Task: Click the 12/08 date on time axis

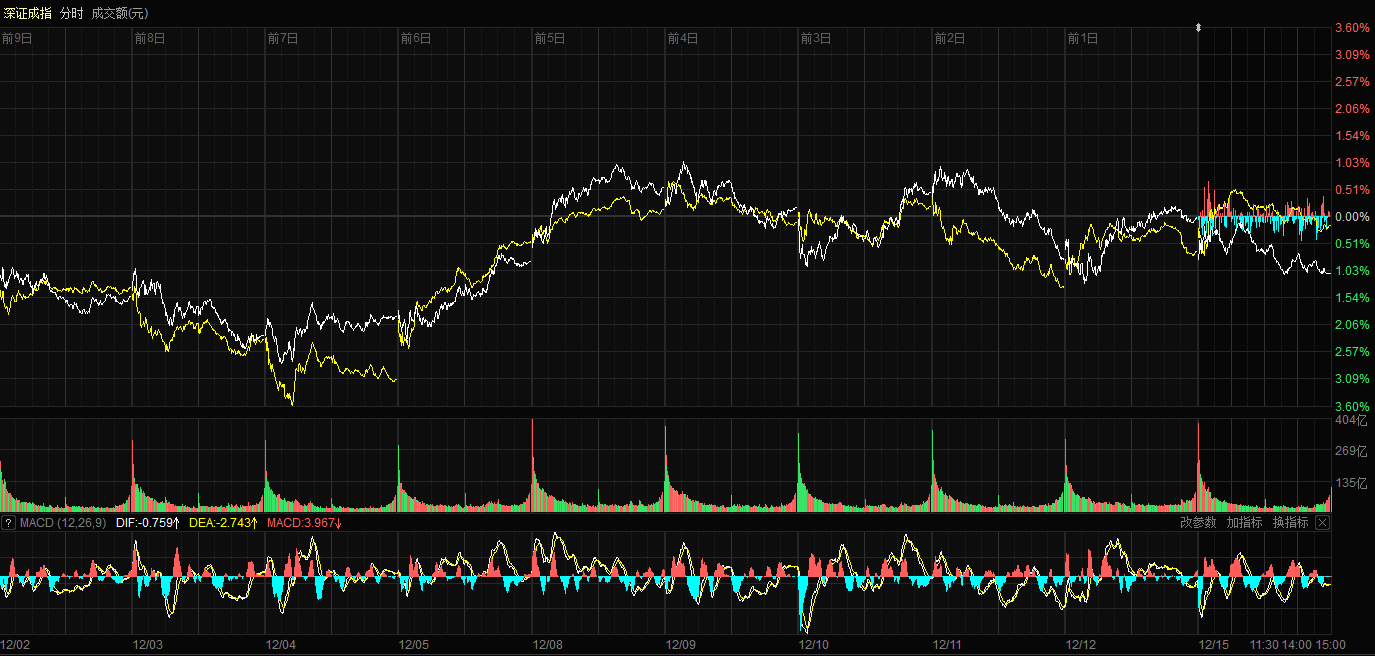Action: coord(547,645)
